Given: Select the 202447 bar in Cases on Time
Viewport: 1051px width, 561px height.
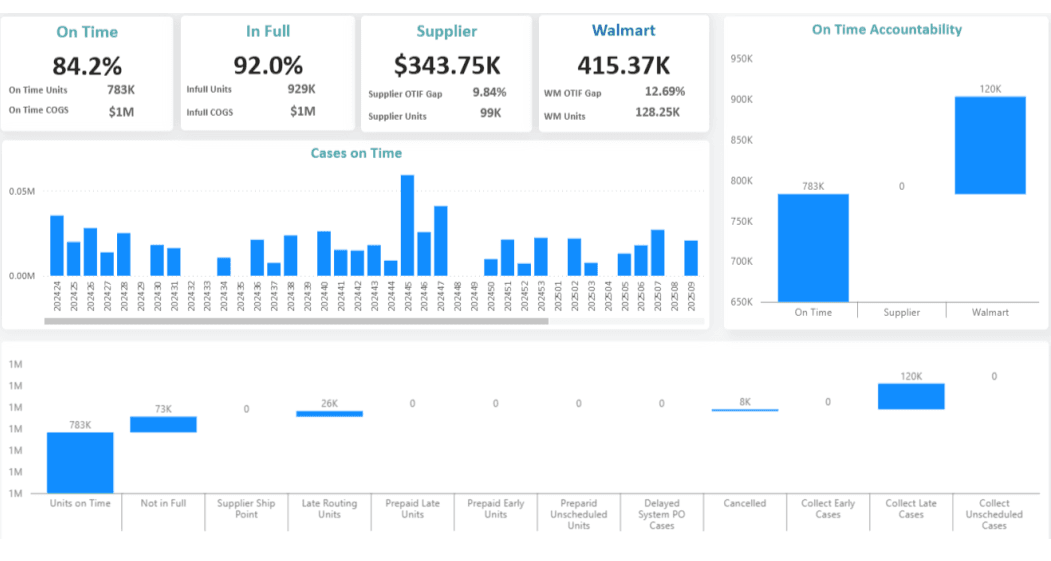Looking at the screenshot, I should [x=440, y=241].
